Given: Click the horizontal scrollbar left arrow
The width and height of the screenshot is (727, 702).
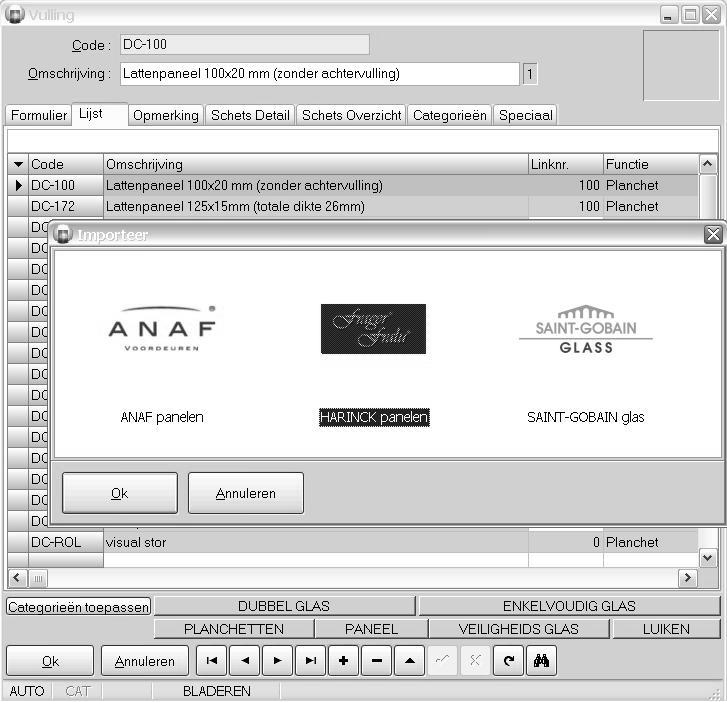Looking at the screenshot, I should tap(17, 578).
